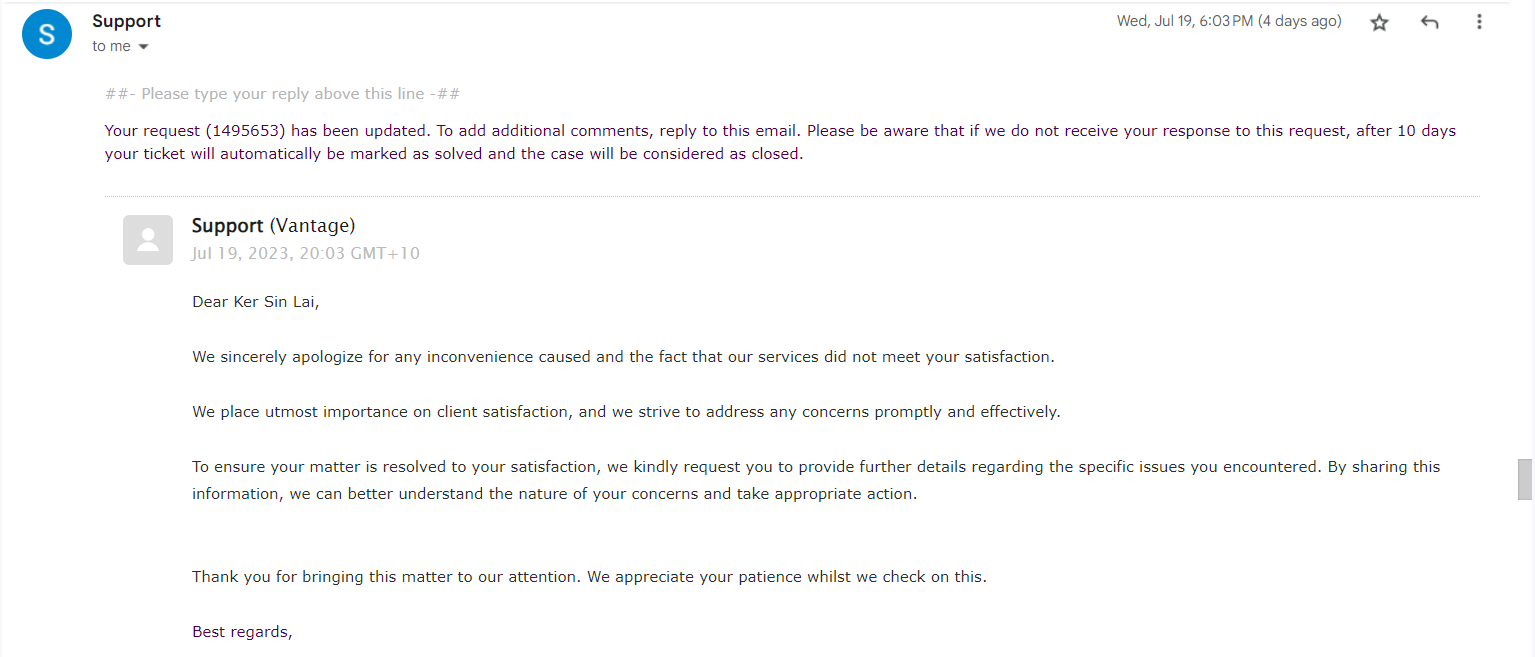Click the blue "S" sender avatar

pos(47,34)
